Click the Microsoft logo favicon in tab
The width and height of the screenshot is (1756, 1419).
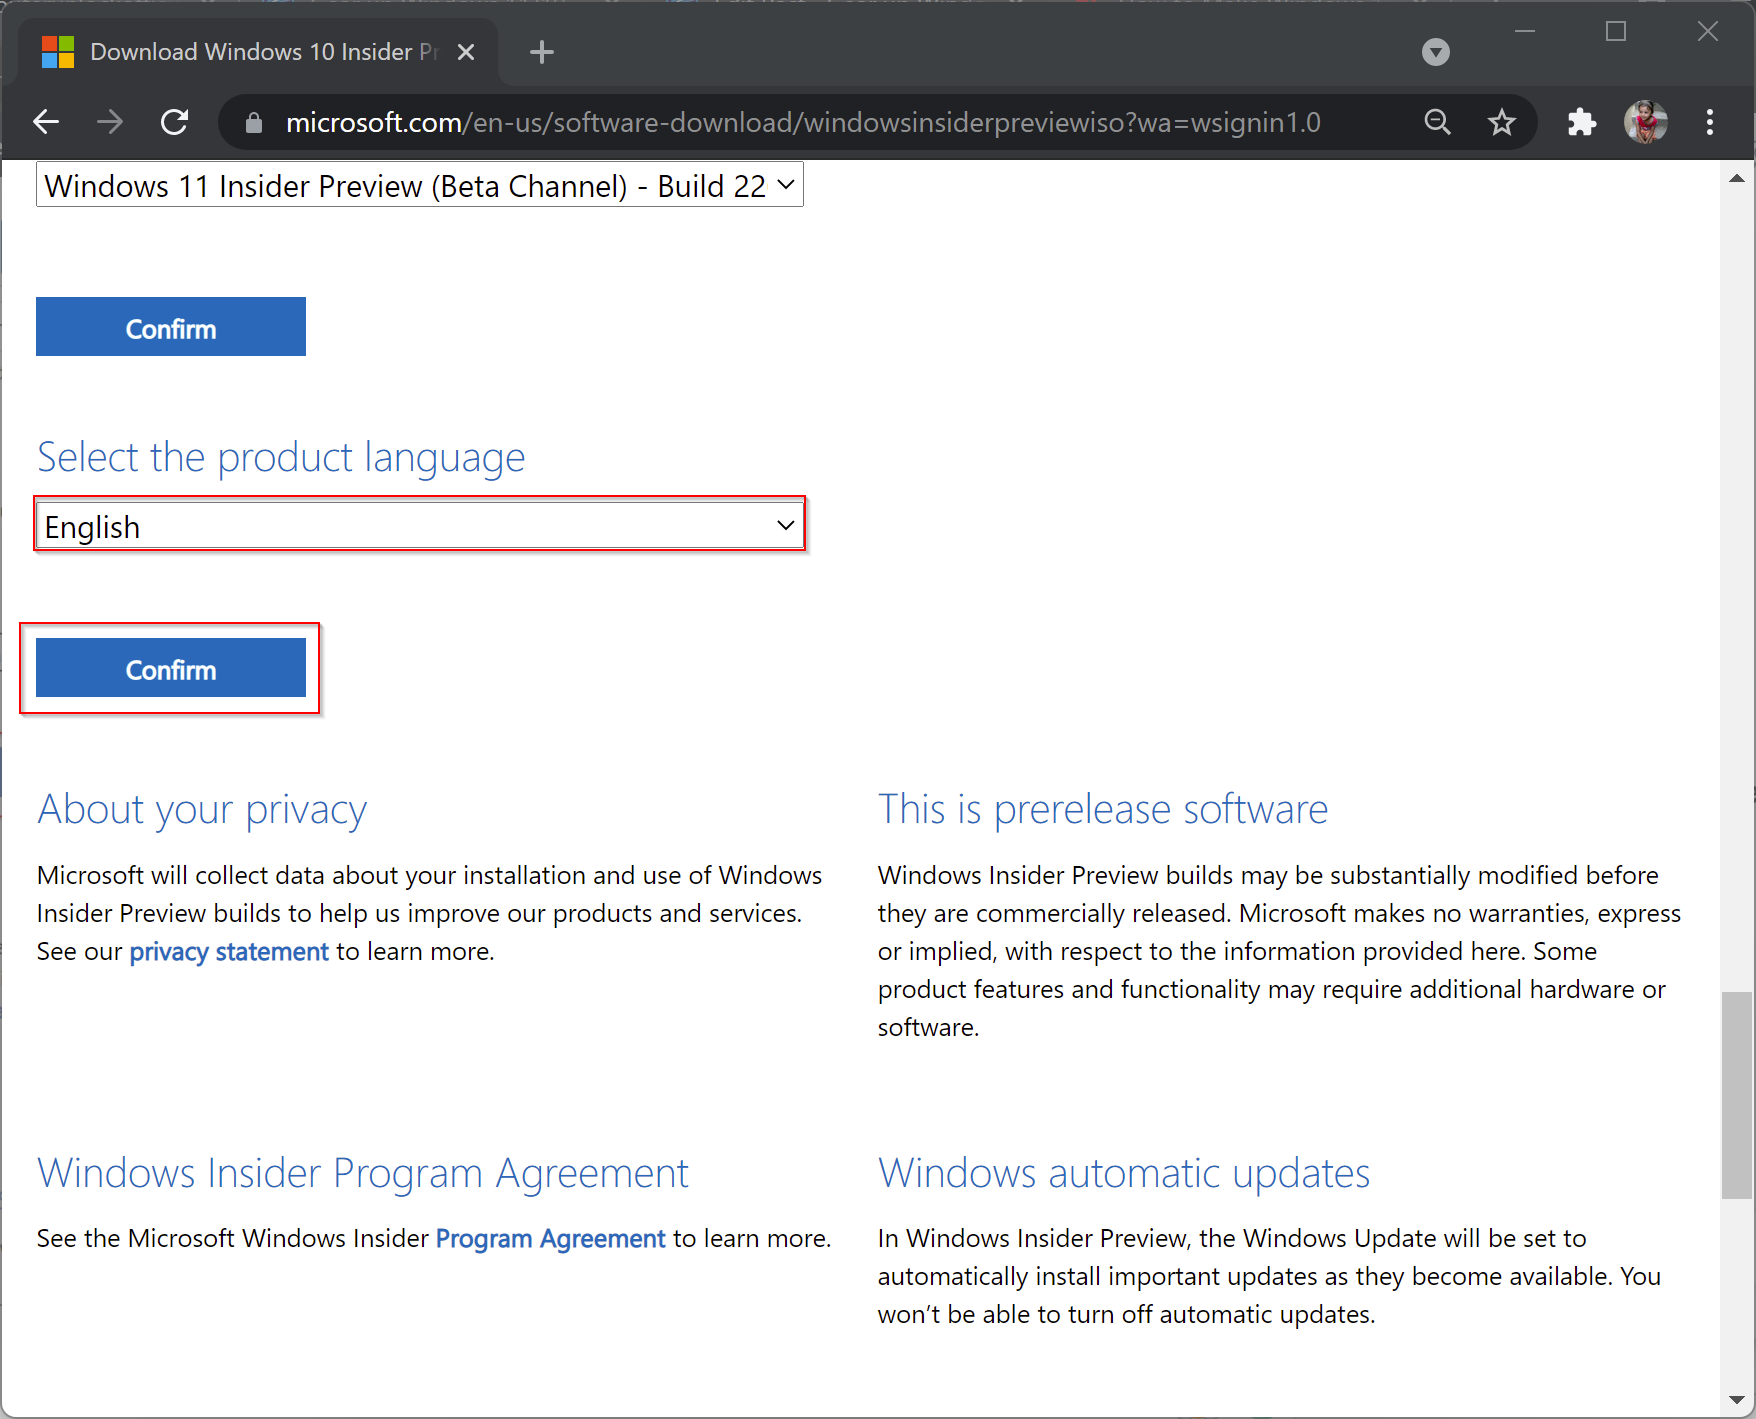tap(58, 52)
